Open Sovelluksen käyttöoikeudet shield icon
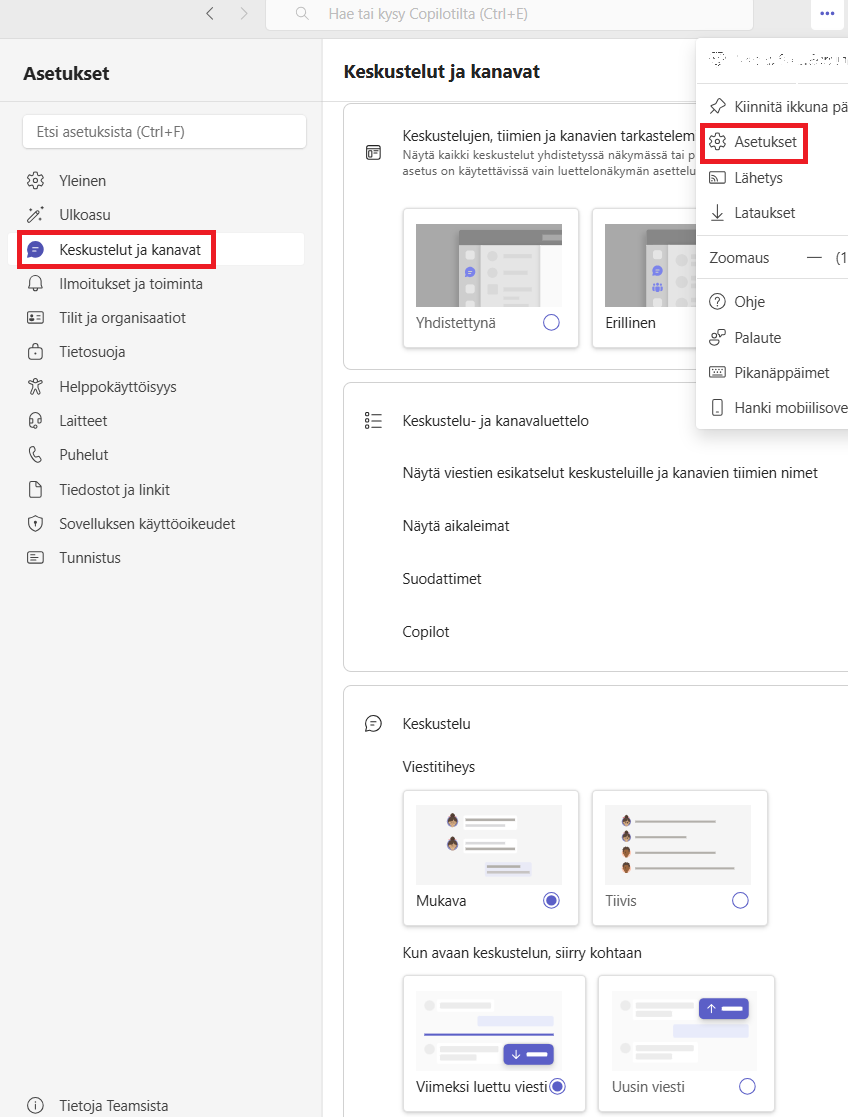This screenshot has width=848, height=1117. click(35, 524)
